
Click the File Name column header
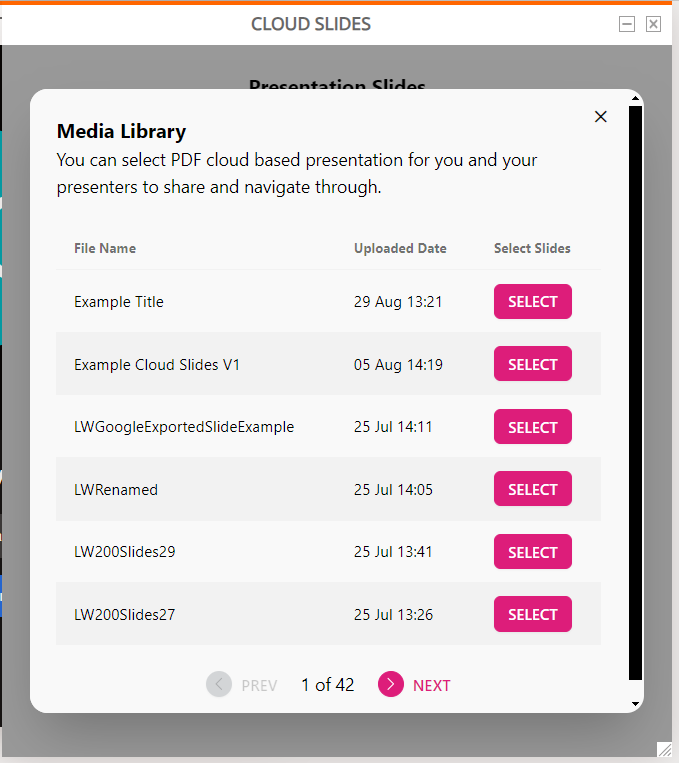tap(105, 248)
